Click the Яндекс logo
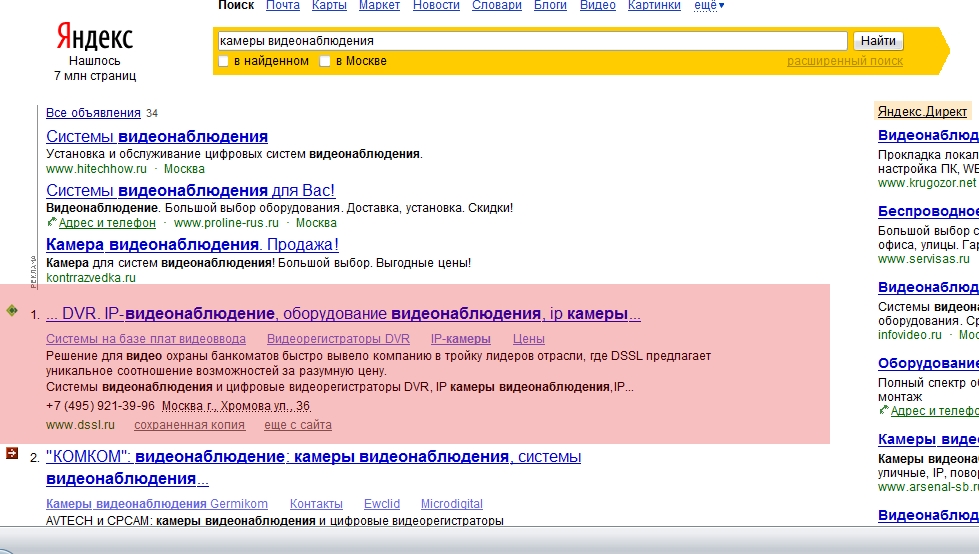Viewport: 979px width, 554px height. [95, 36]
